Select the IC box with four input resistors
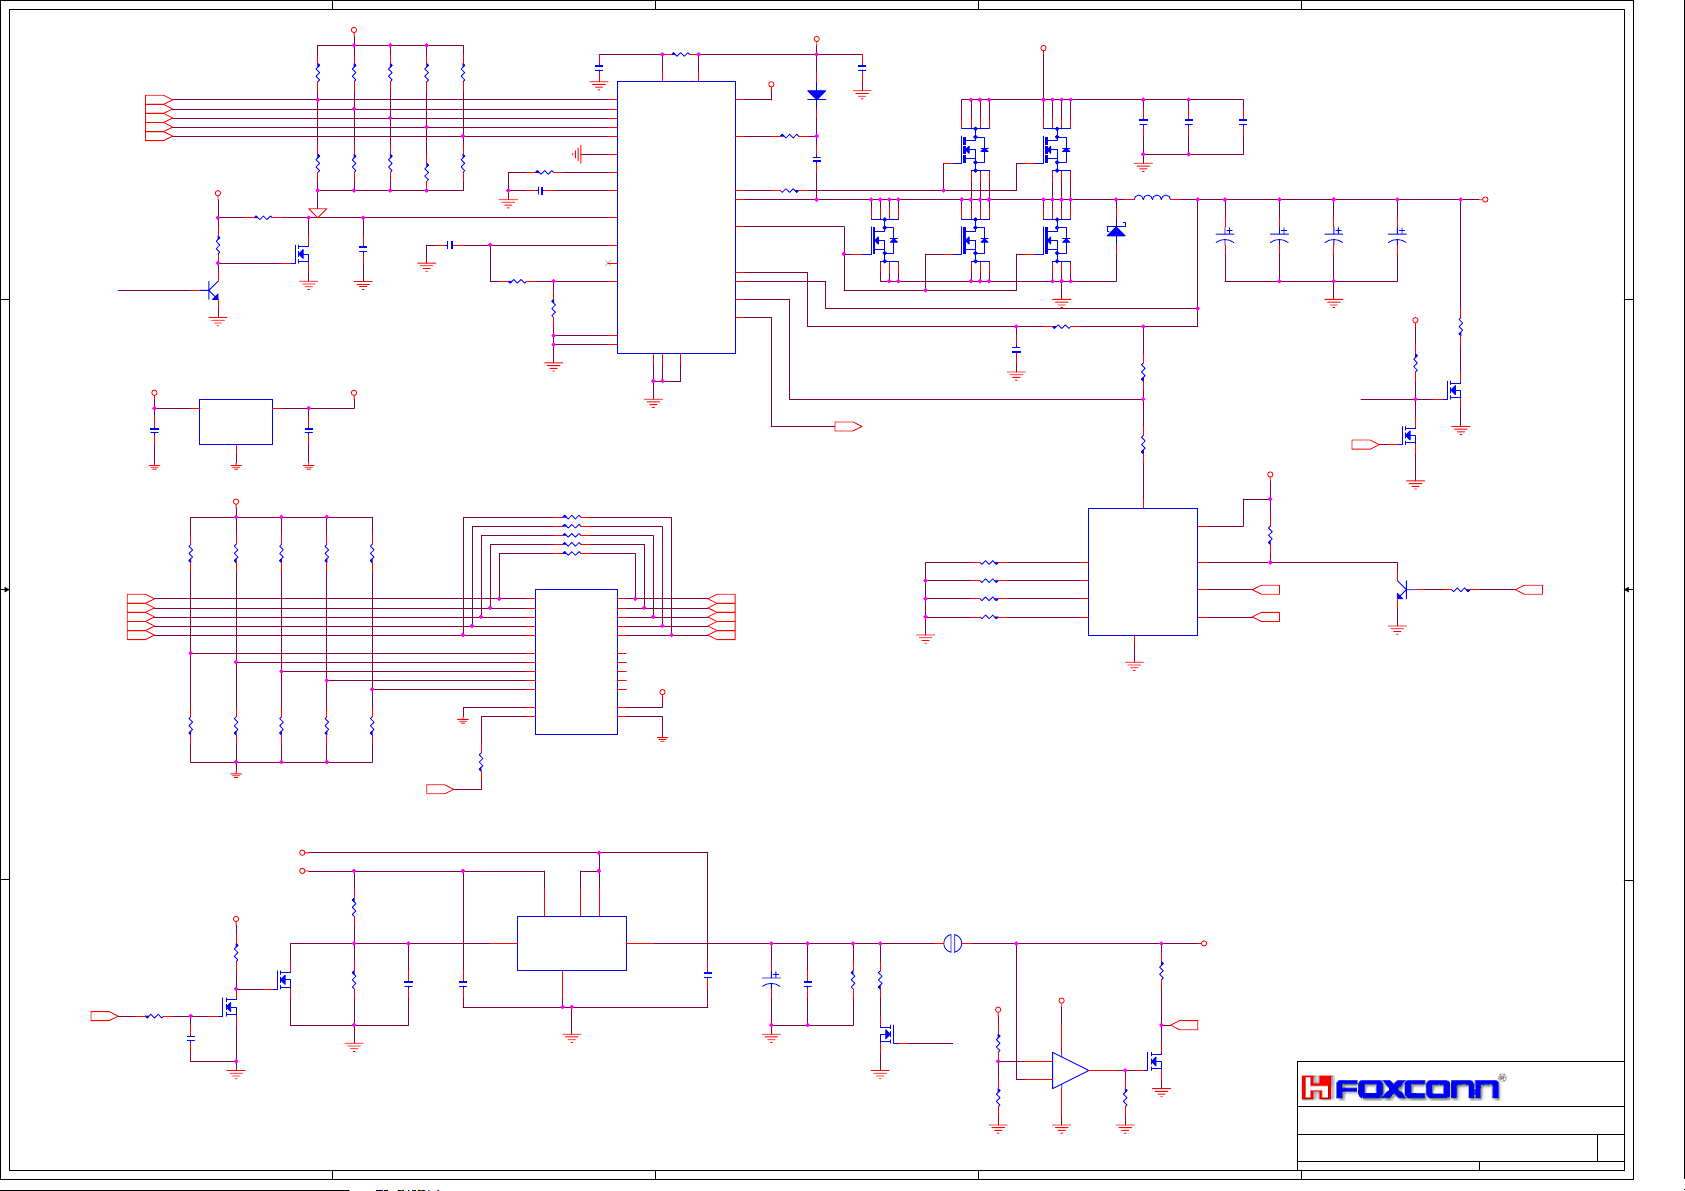Image resolution: width=1685 pixels, height=1191 pixels. (x=1142, y=571)
